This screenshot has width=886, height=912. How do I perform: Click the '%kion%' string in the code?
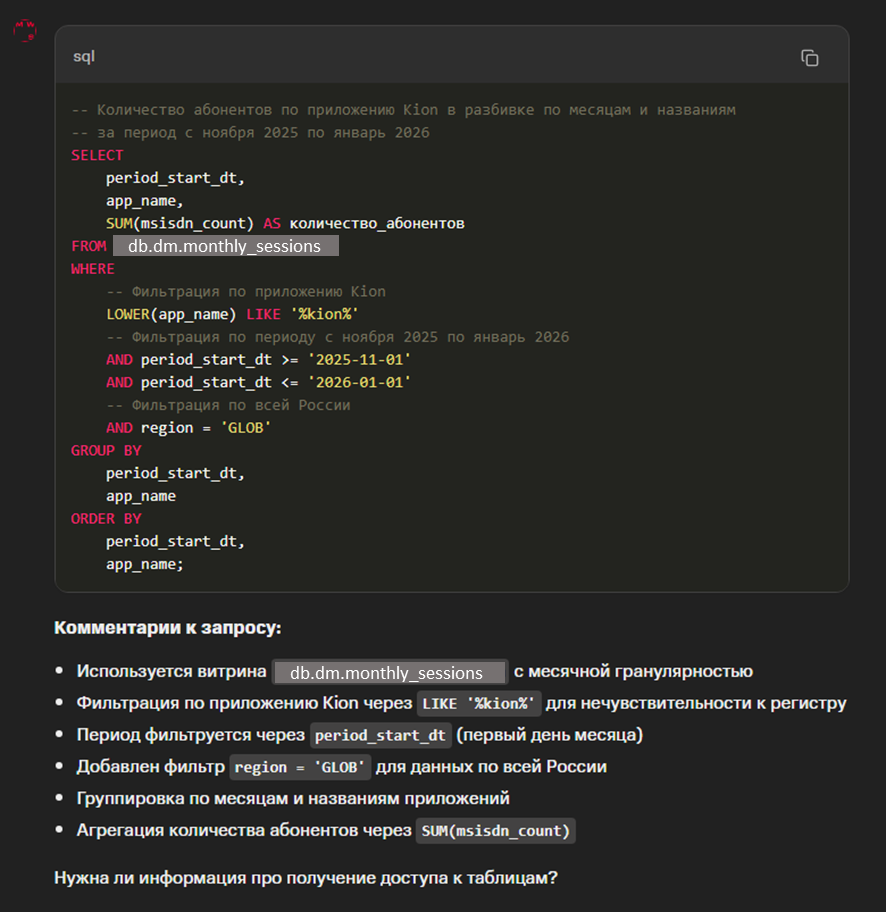(x=324, y=314)
